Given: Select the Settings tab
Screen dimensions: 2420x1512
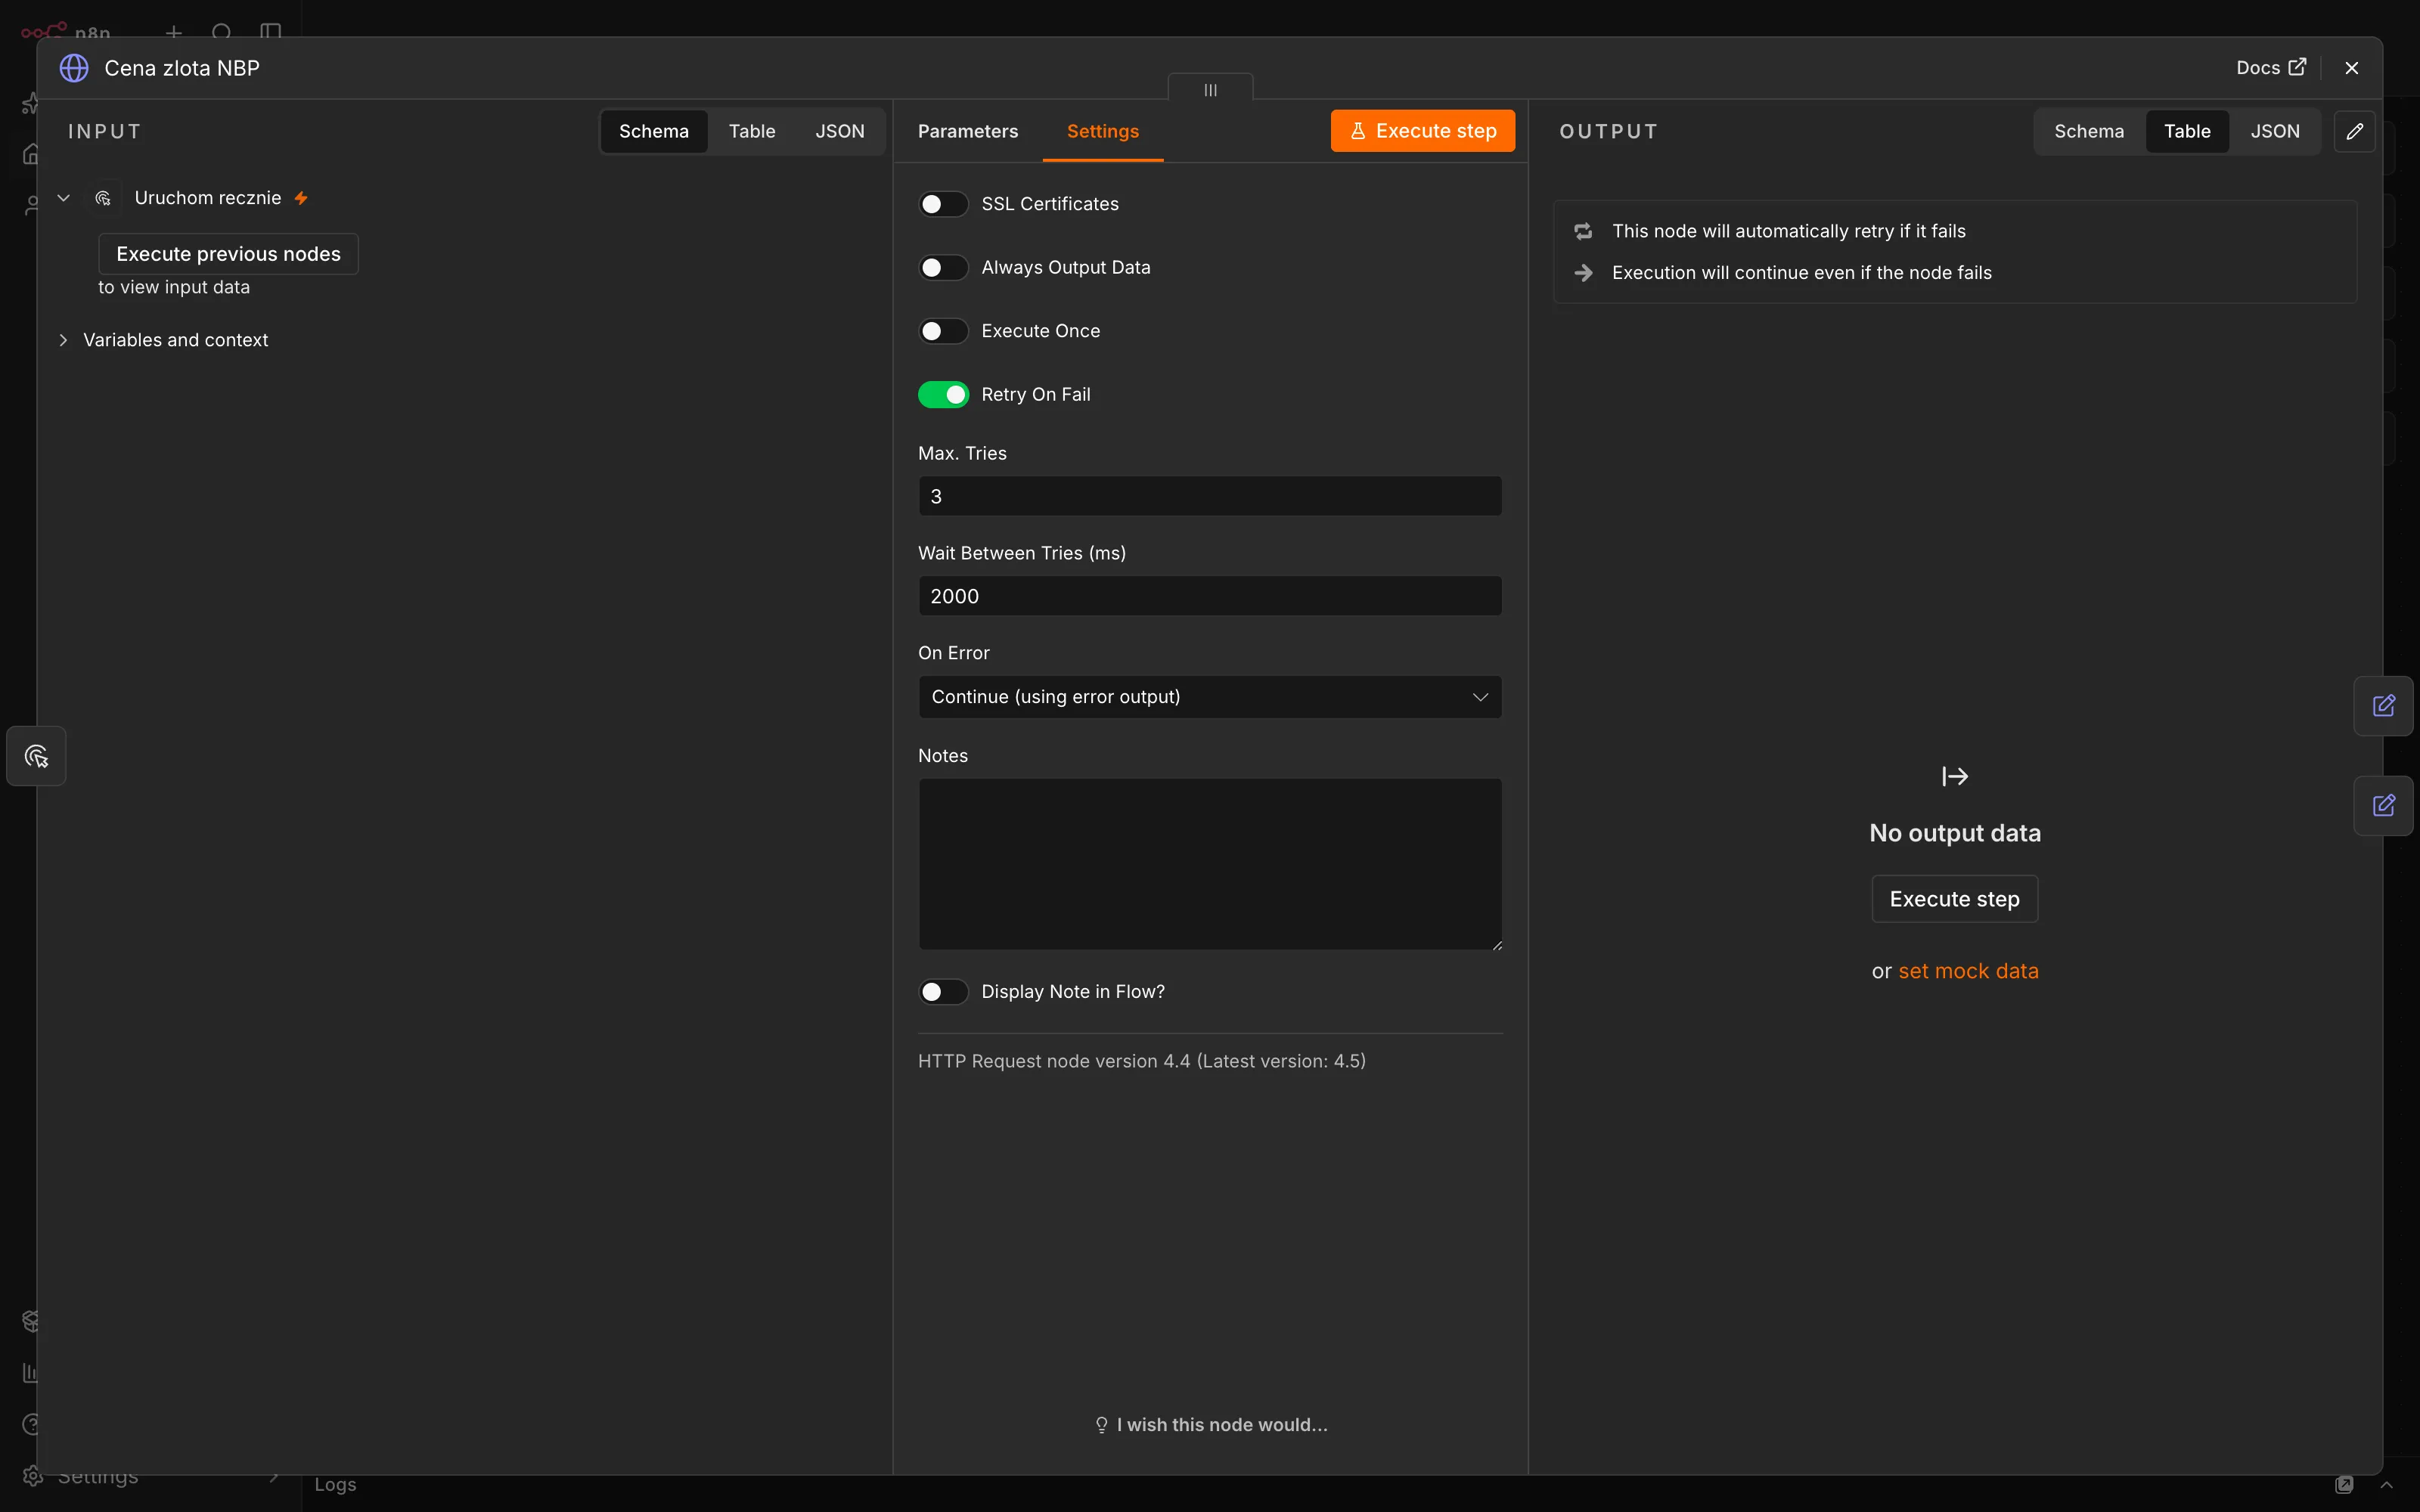Looking at the screenshot, I should 1102,131.
